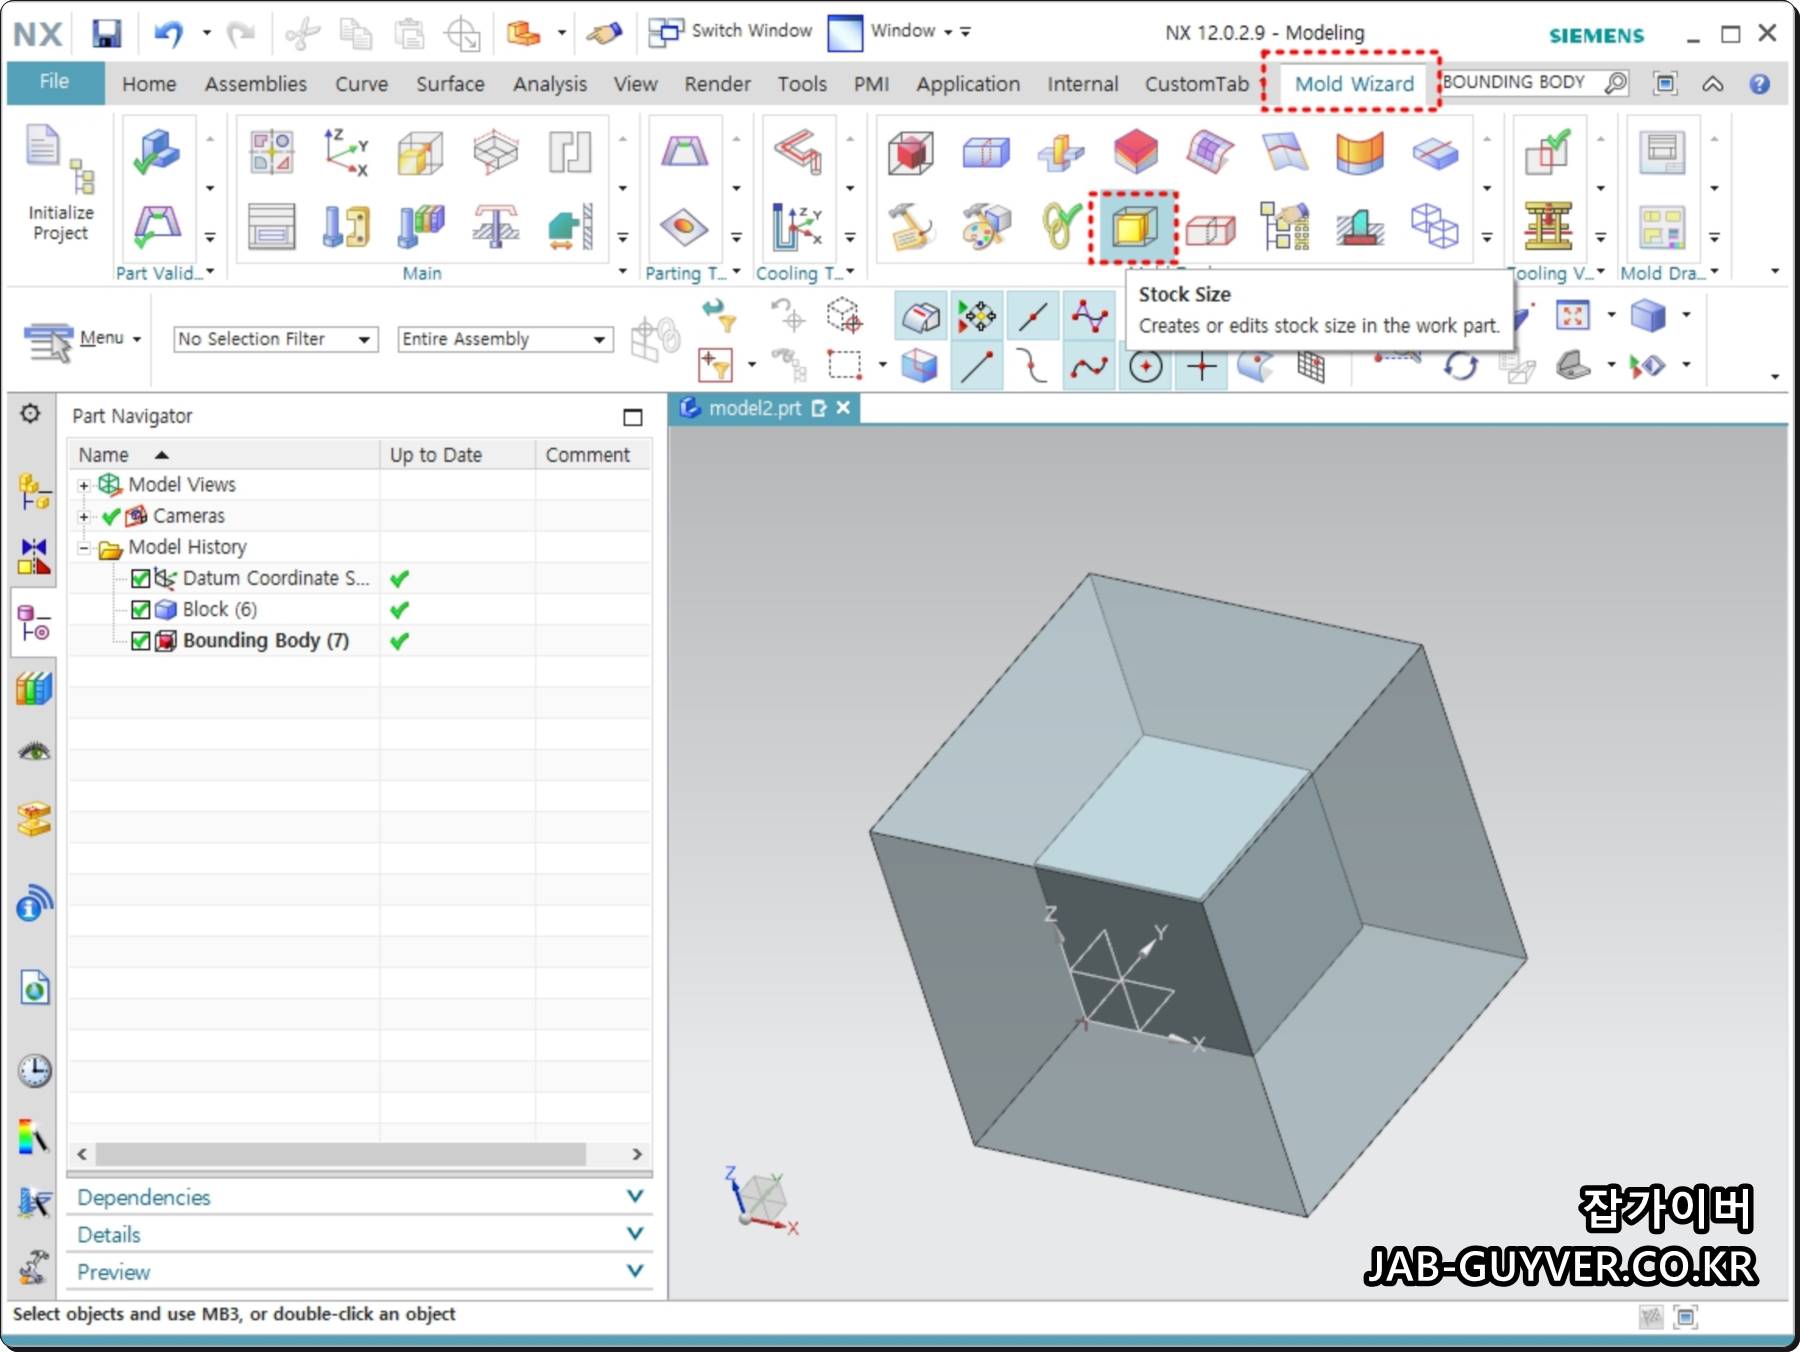Screen dimensions: 1800x1352
Task: Click the Switch Window button
Action: [730, 31]
